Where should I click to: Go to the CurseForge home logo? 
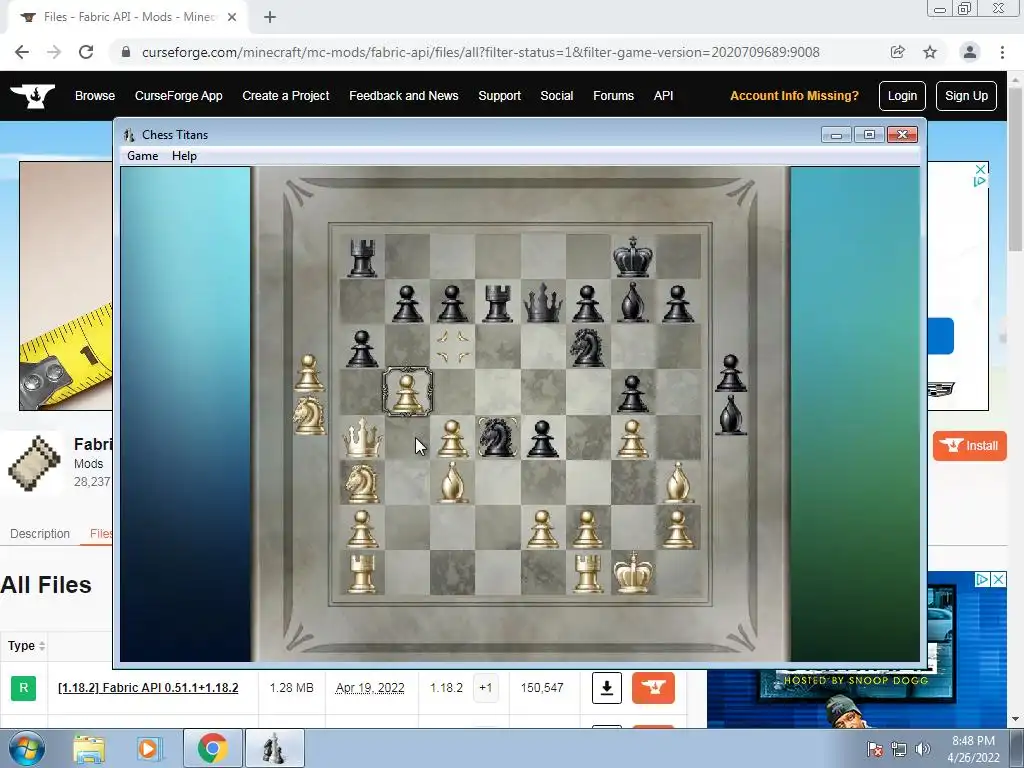coord(33,96)
